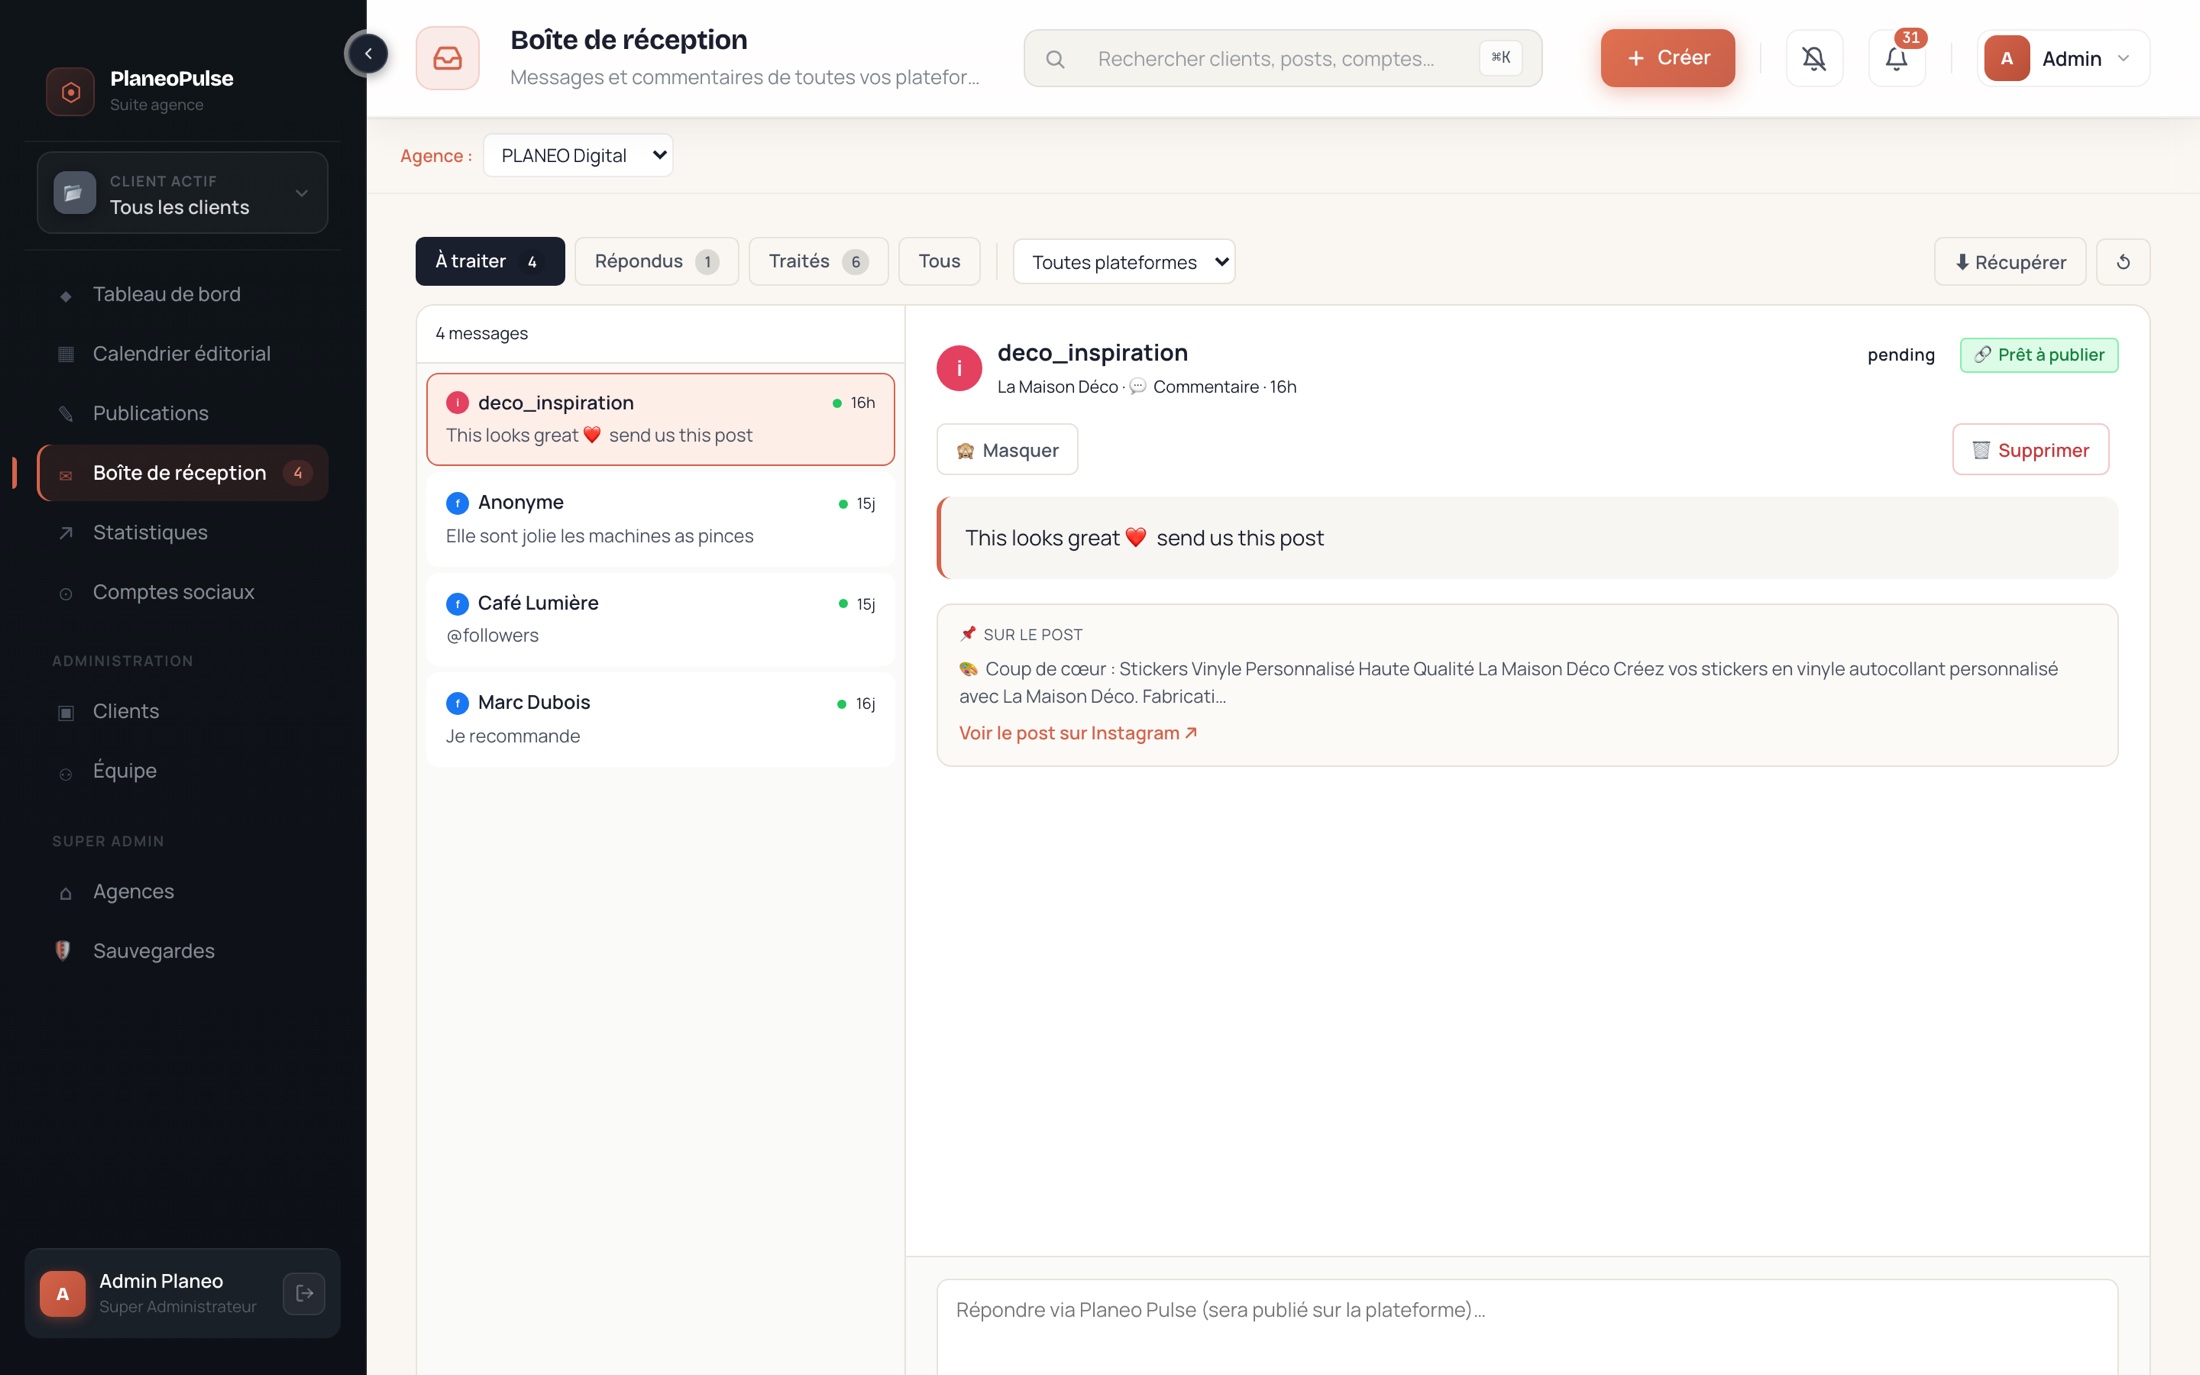The image size is (2200, 1375).
Task: Open the Admin user menu dropdown
Action: click(2063, 58)
